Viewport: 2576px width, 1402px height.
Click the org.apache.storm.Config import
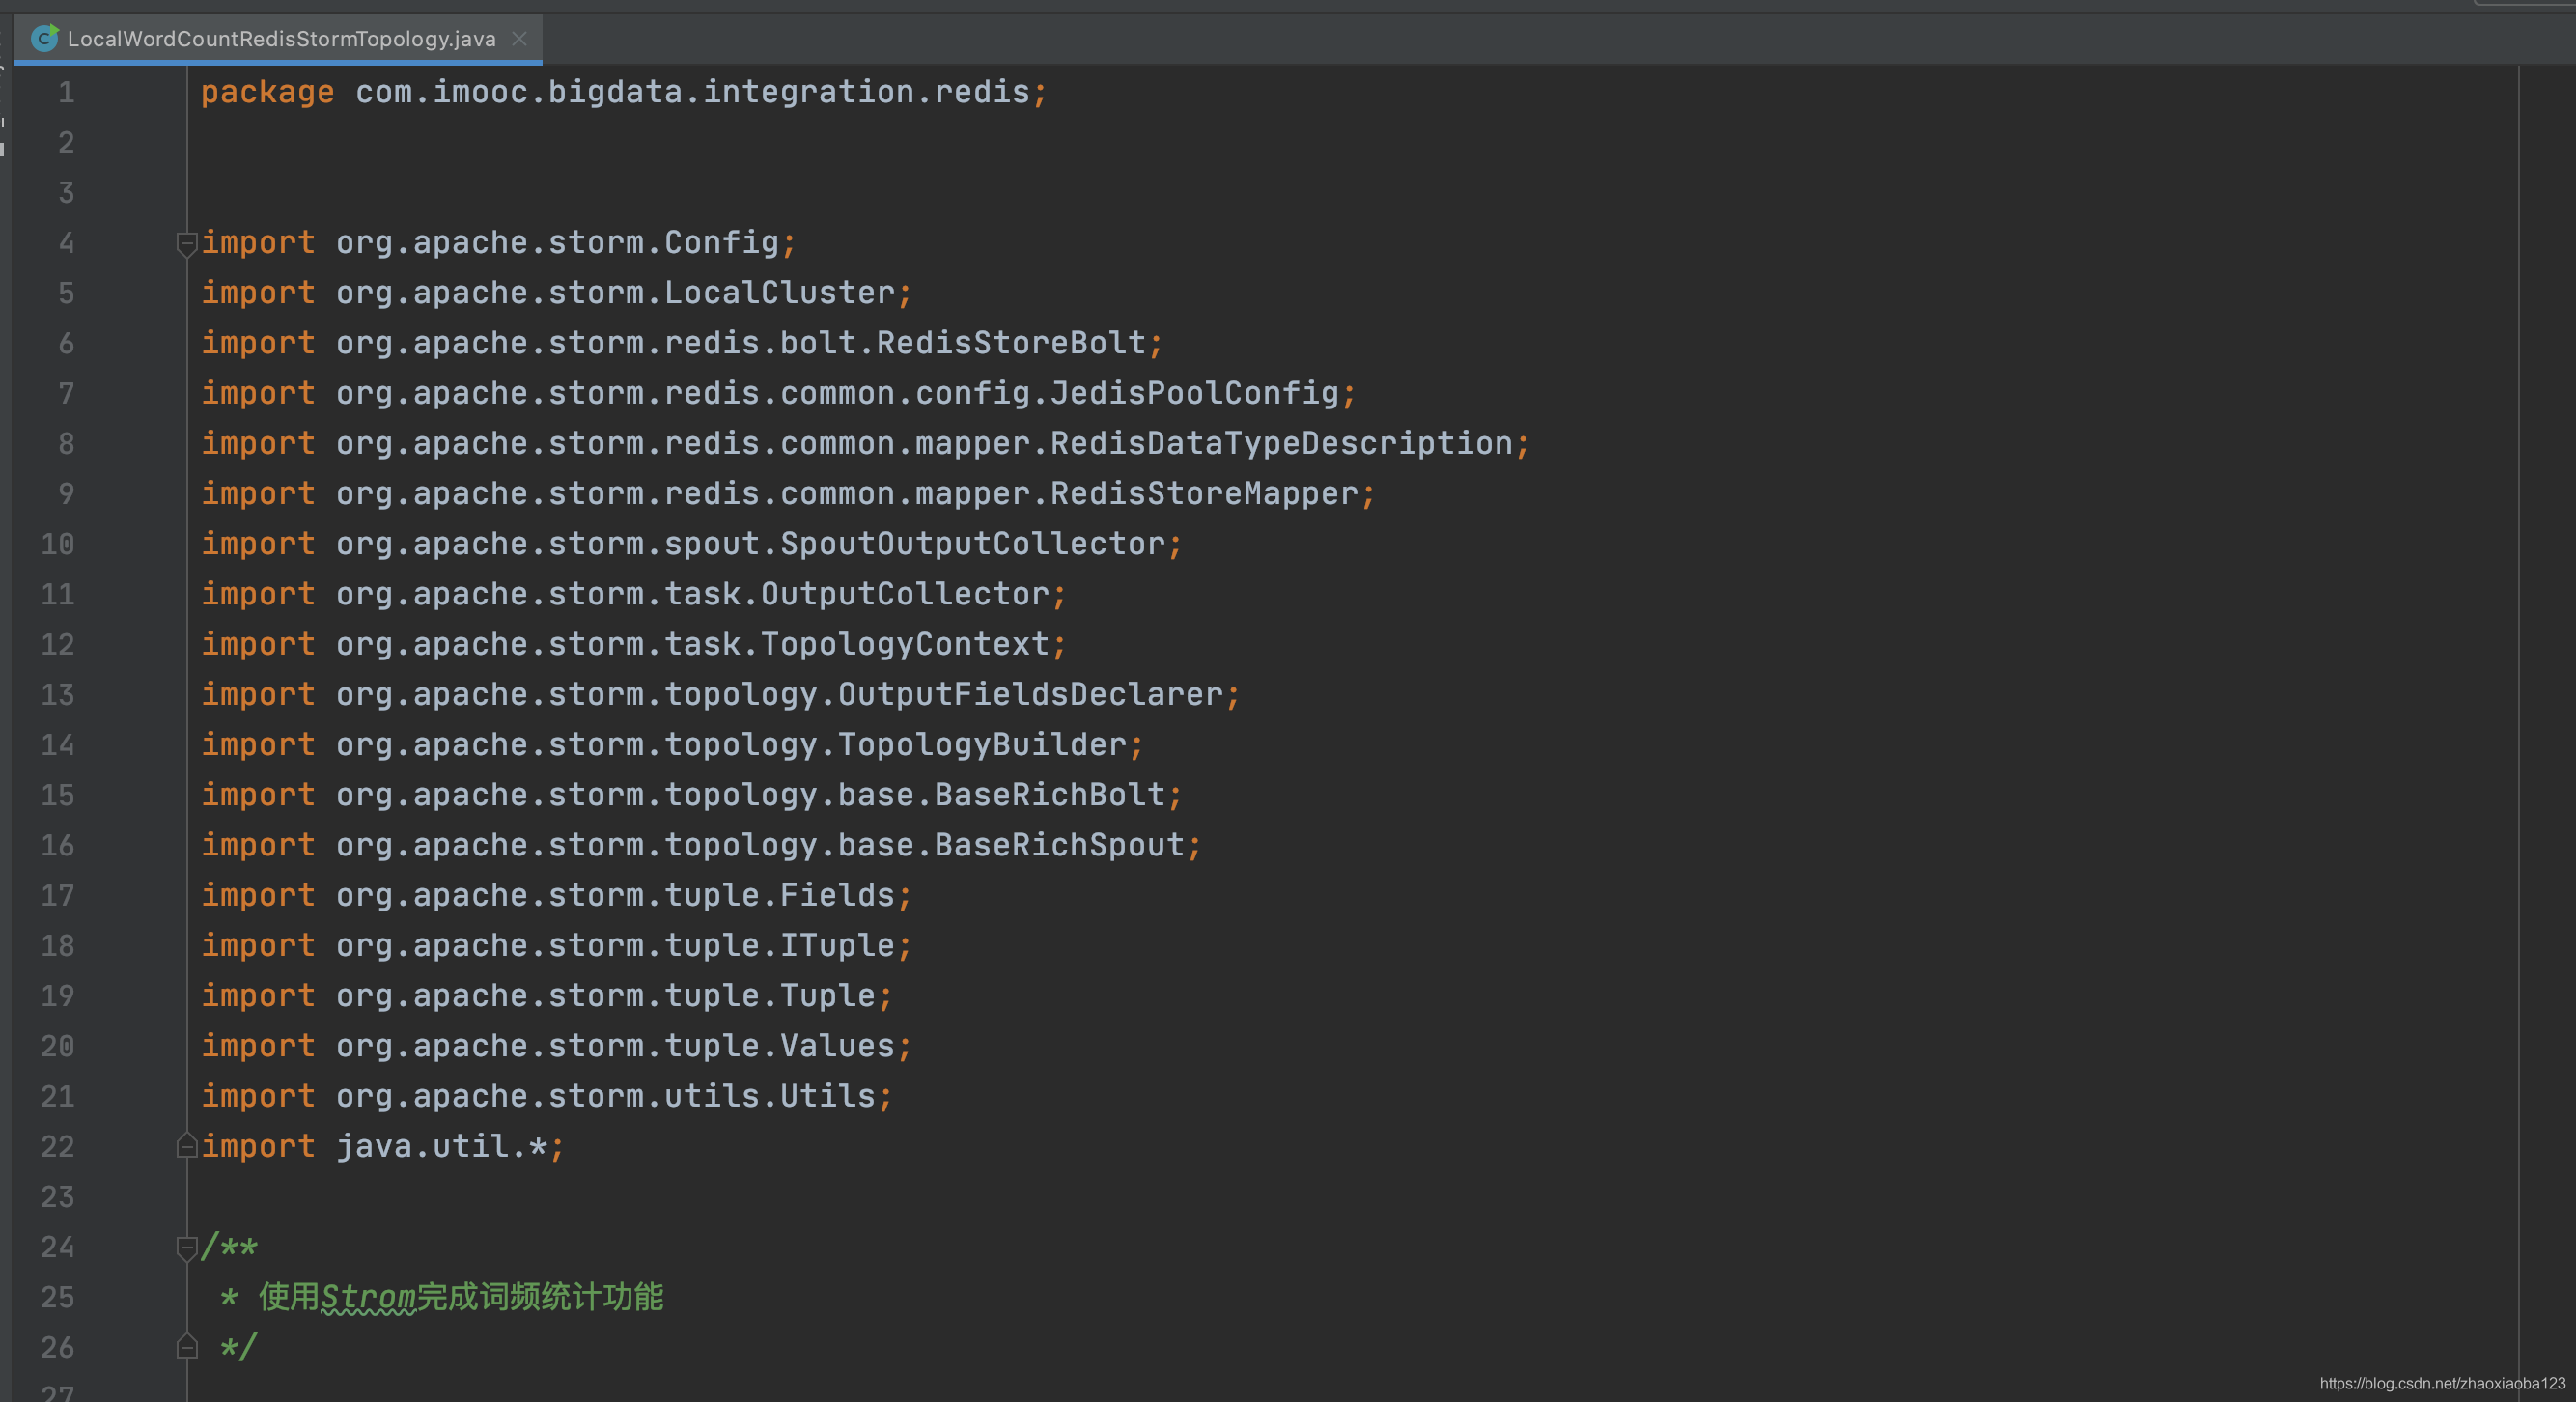[x=557, y=243]
